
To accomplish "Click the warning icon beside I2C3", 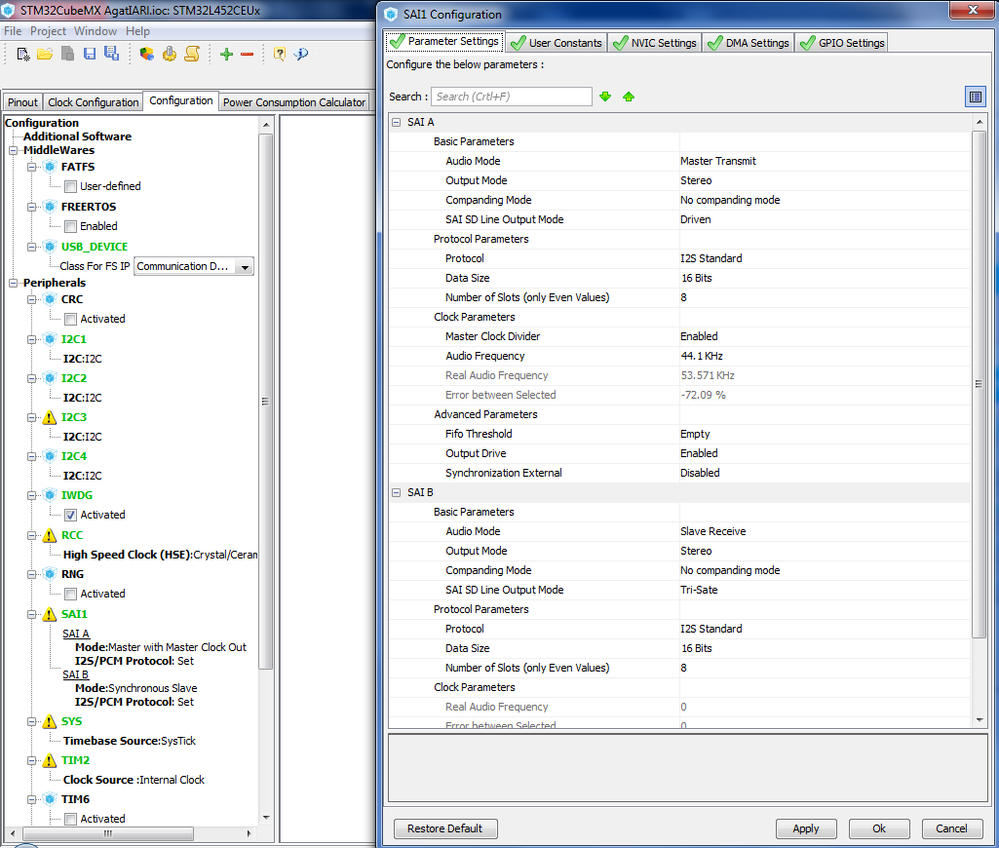I will coord(50,418).
